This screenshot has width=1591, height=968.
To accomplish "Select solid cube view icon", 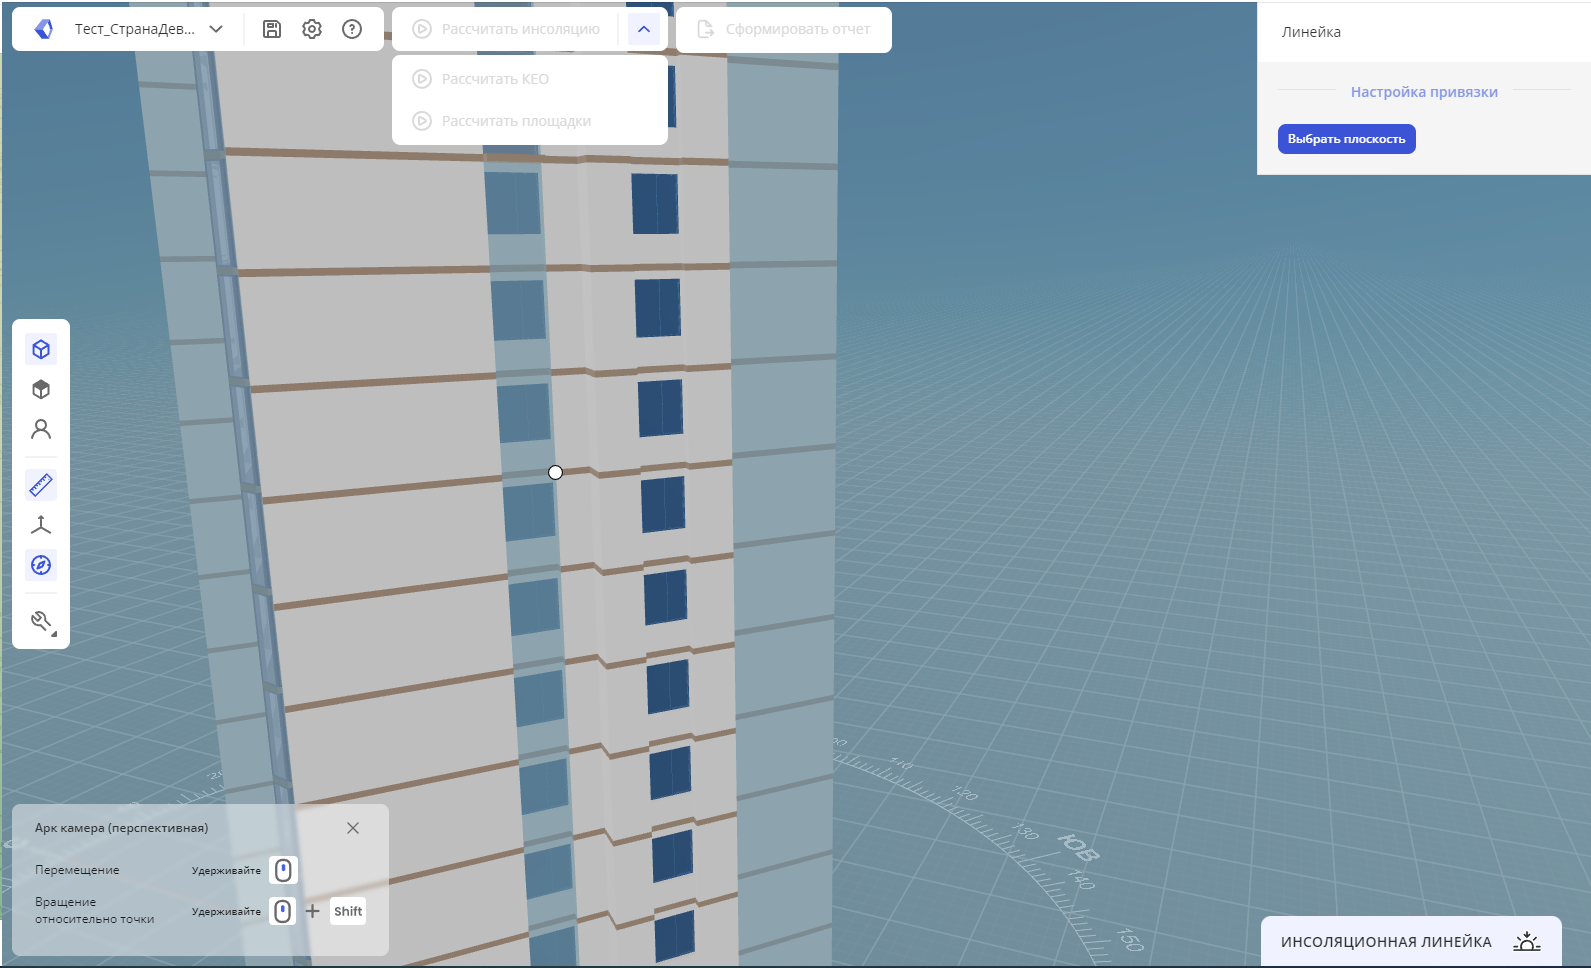I will click(x=41, y=389).
